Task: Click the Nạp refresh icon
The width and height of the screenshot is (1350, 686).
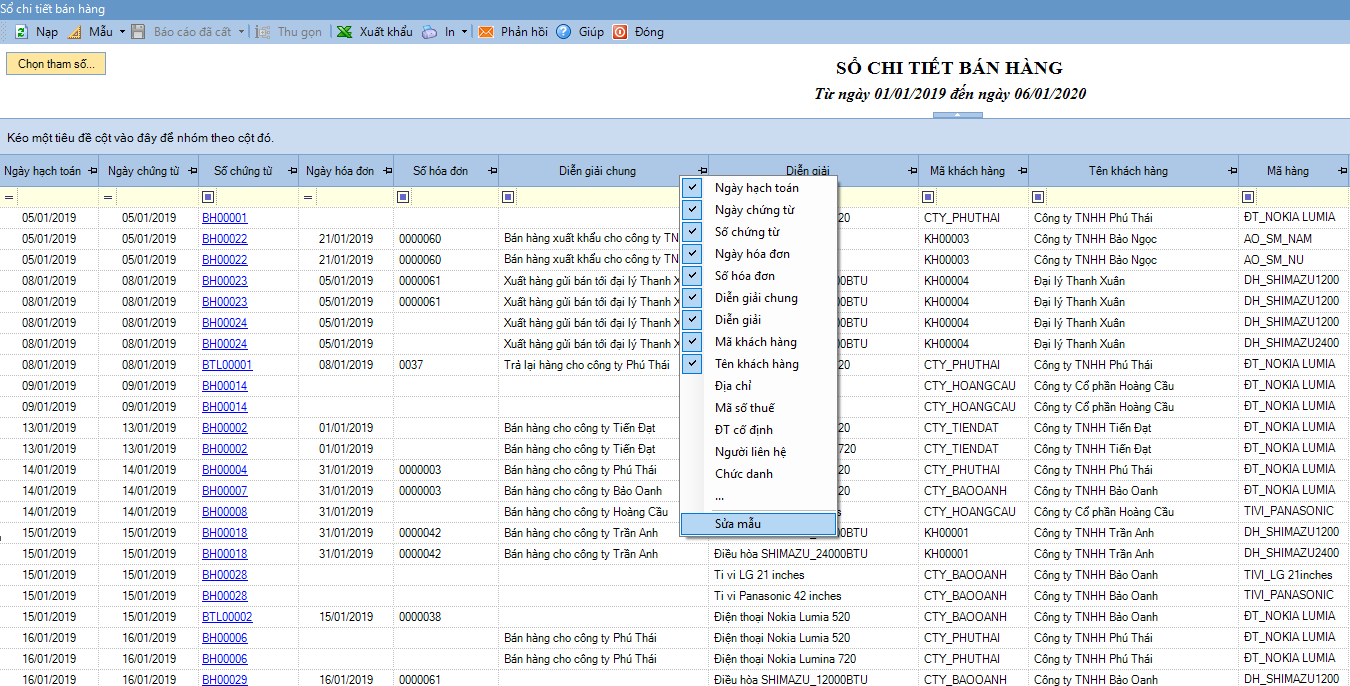Action: (x=22, y=31)
